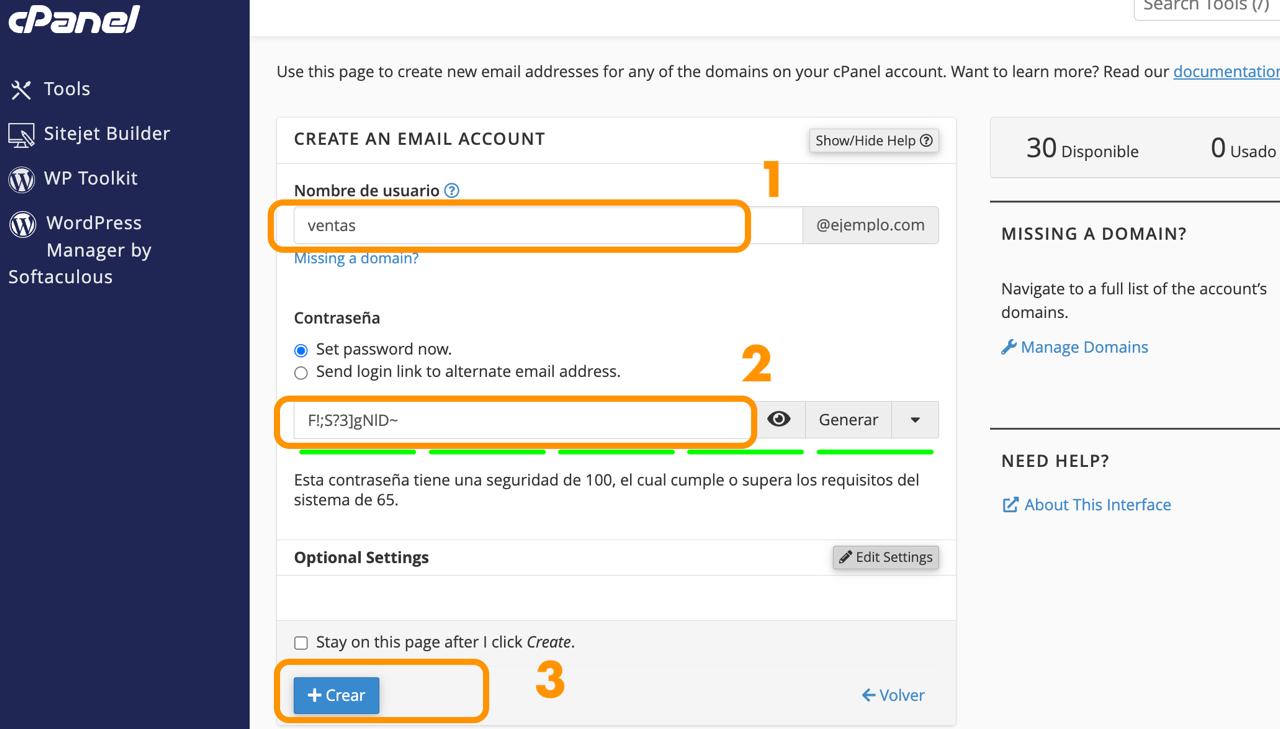Toggle the Show/Hide Help button
Screen dimensions: 1280x729
point(873,141)
